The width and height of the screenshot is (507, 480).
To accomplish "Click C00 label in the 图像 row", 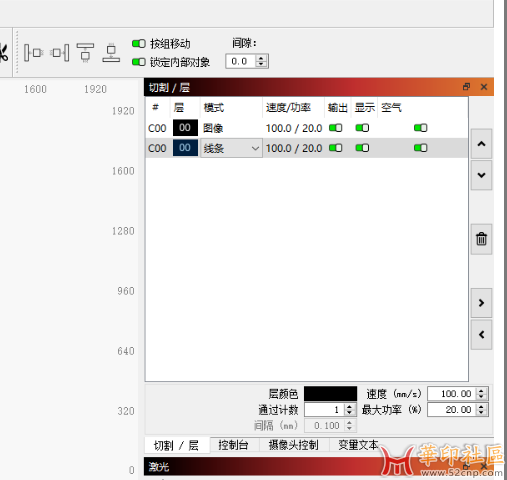I will 157,128.
